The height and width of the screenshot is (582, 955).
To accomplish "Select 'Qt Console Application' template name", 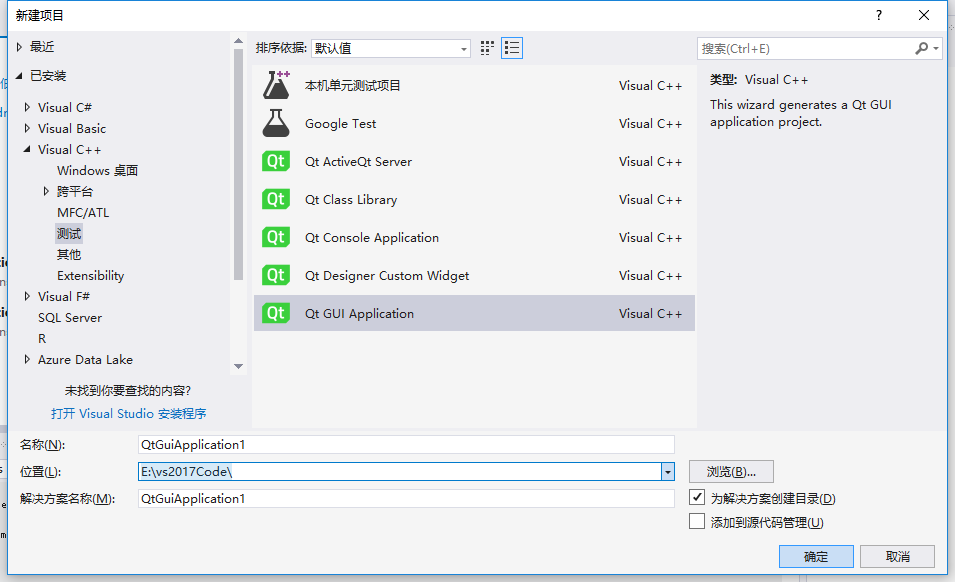I will pos(372,237).
